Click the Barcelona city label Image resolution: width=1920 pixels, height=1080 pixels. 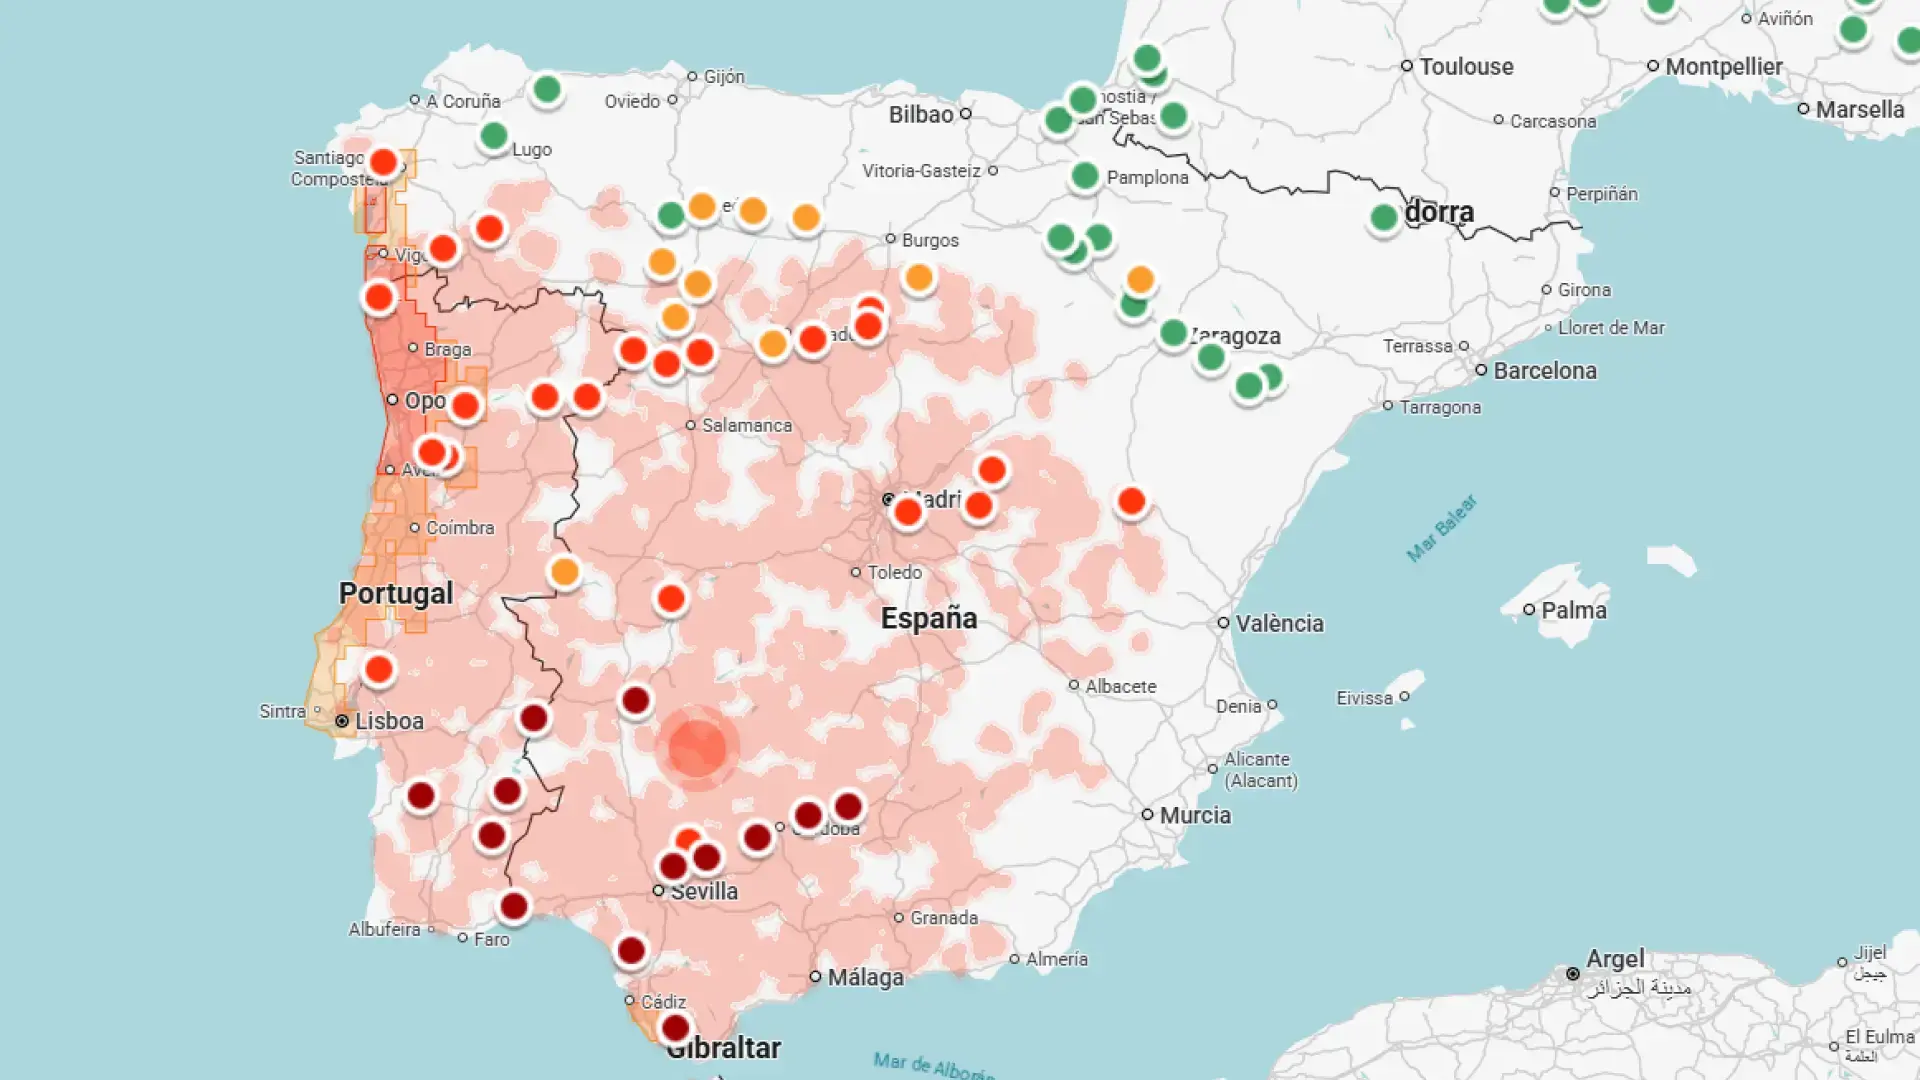pos(1544,371)
